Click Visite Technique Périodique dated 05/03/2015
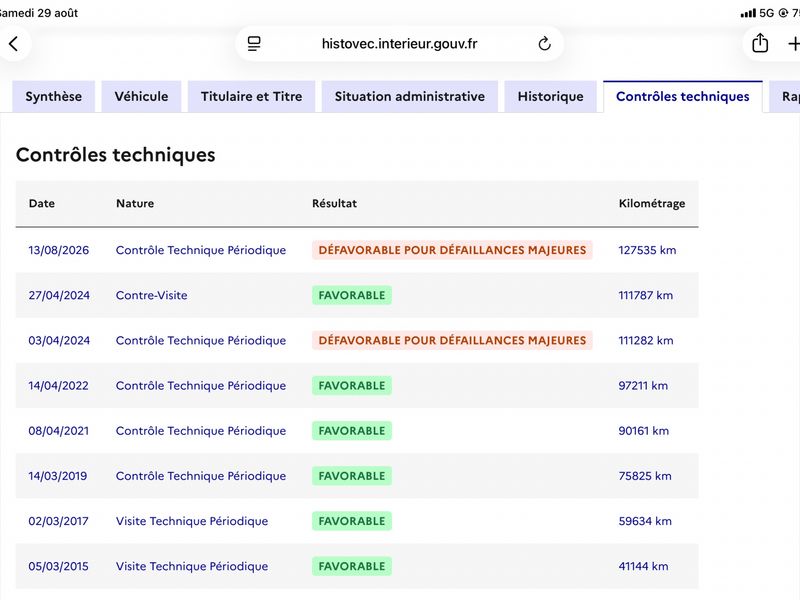Viewport: 800px width, 600px height. (x=192, y=566)
